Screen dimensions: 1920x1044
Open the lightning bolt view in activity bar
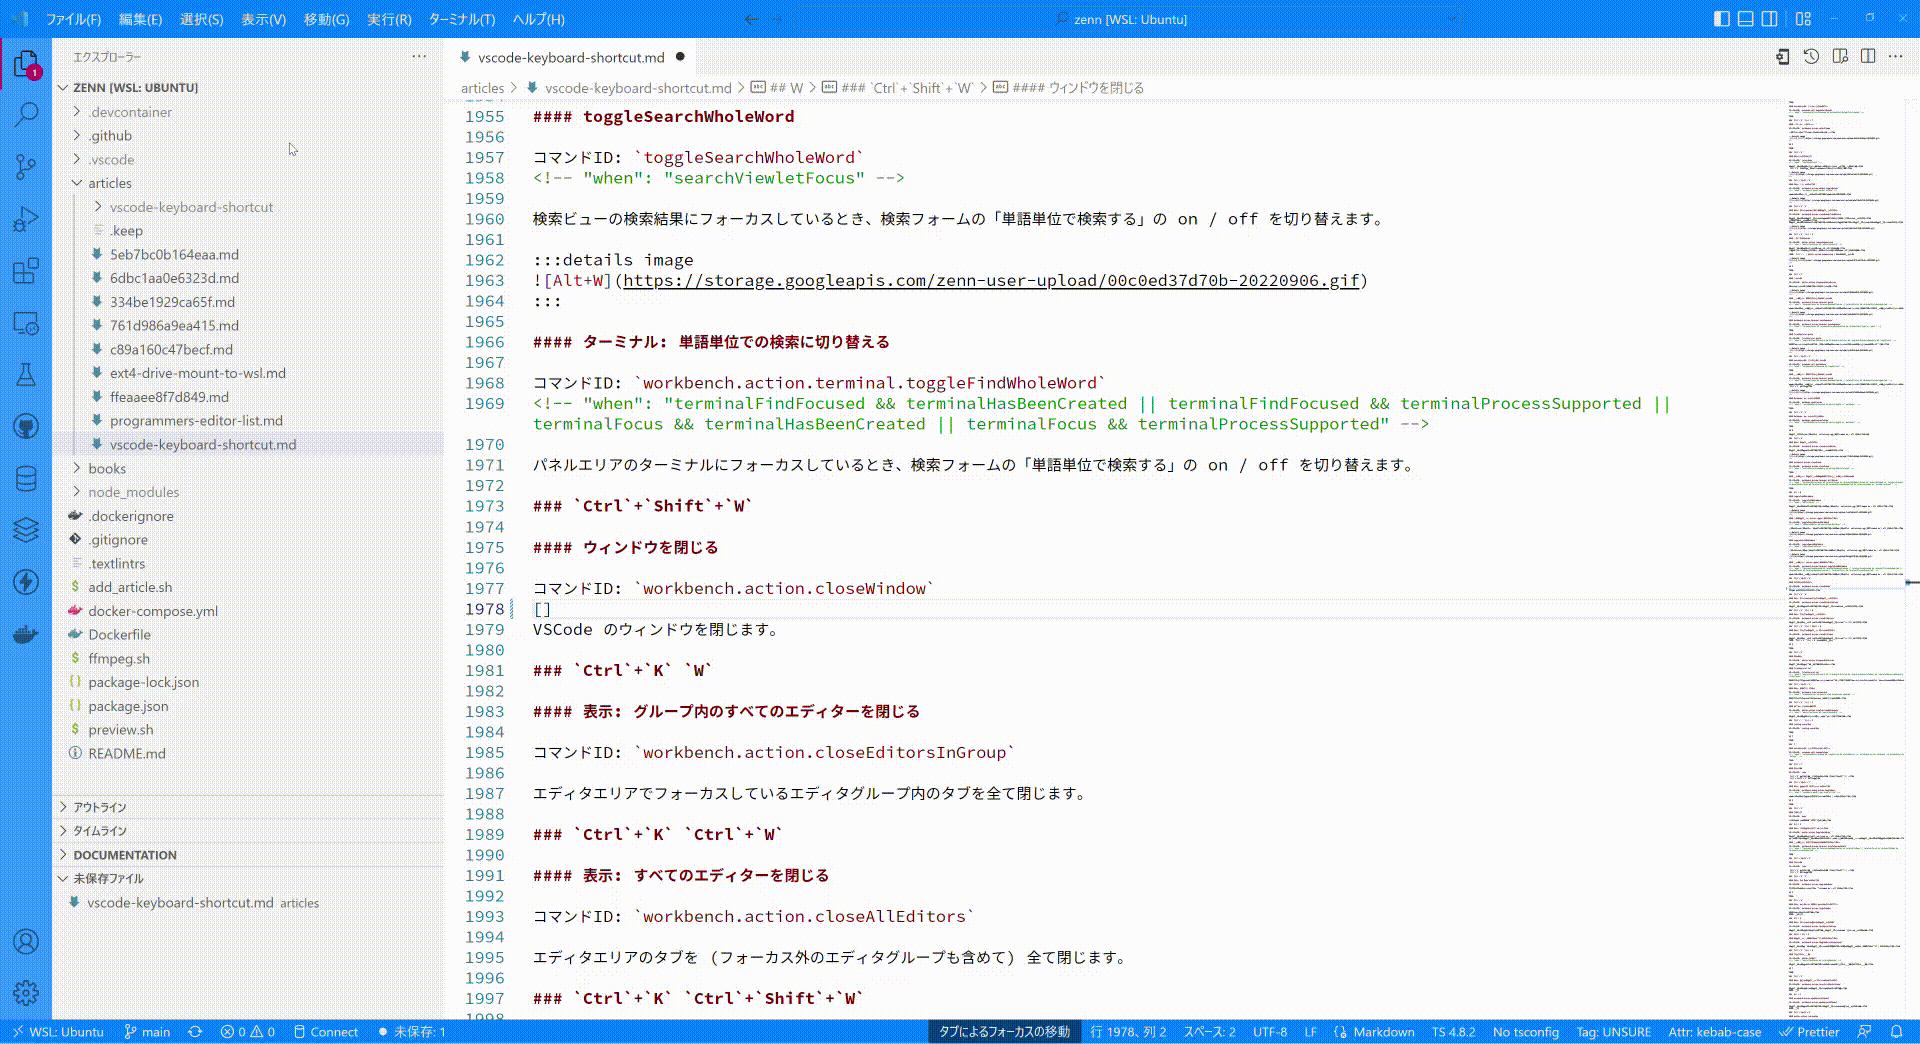pyautogui.click(x=26, y=582)
